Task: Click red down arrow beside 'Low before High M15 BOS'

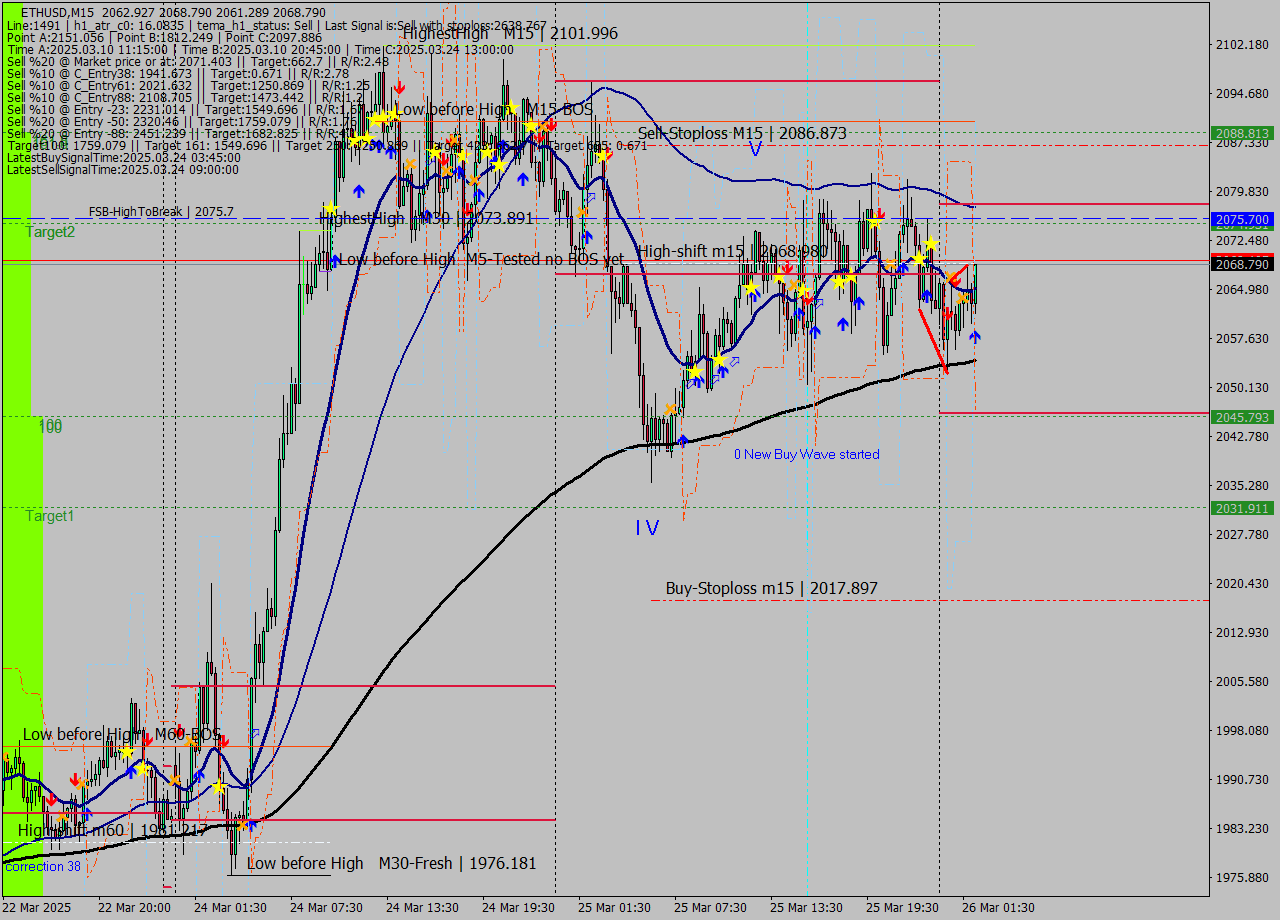Action: pos(399,87)
